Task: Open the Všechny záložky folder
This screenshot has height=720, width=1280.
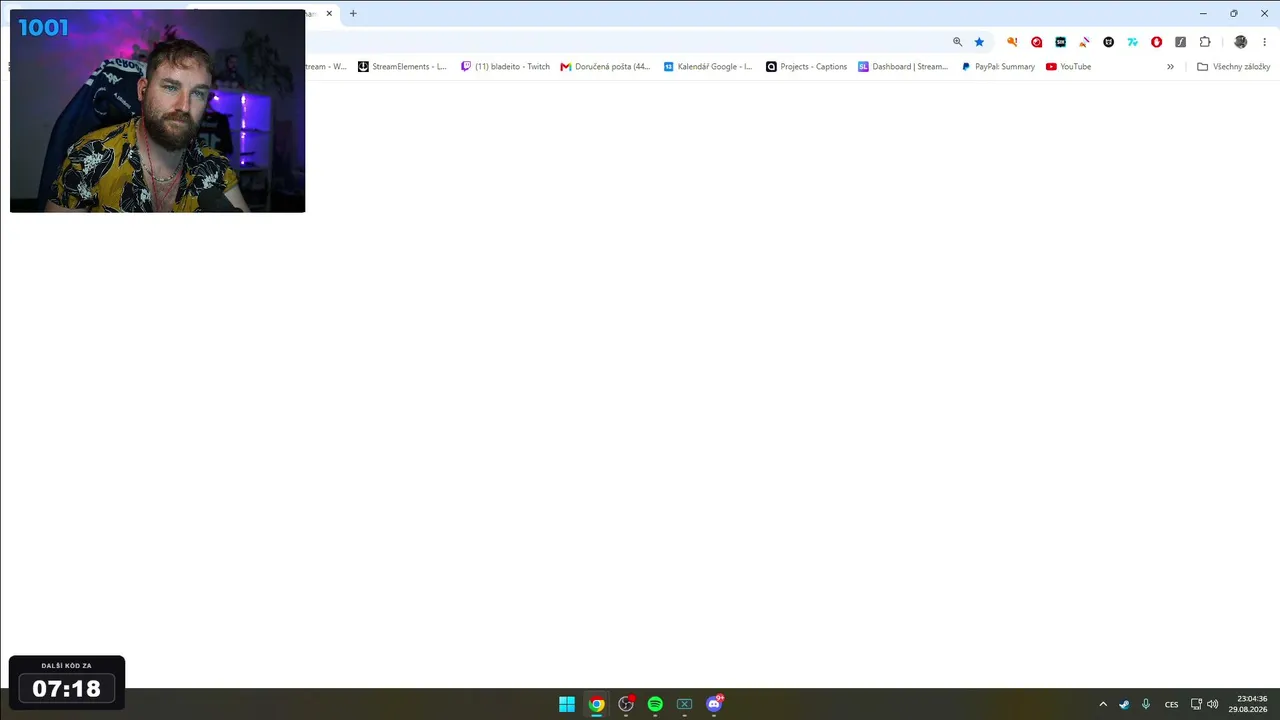Action: [x=1233, y=67]
